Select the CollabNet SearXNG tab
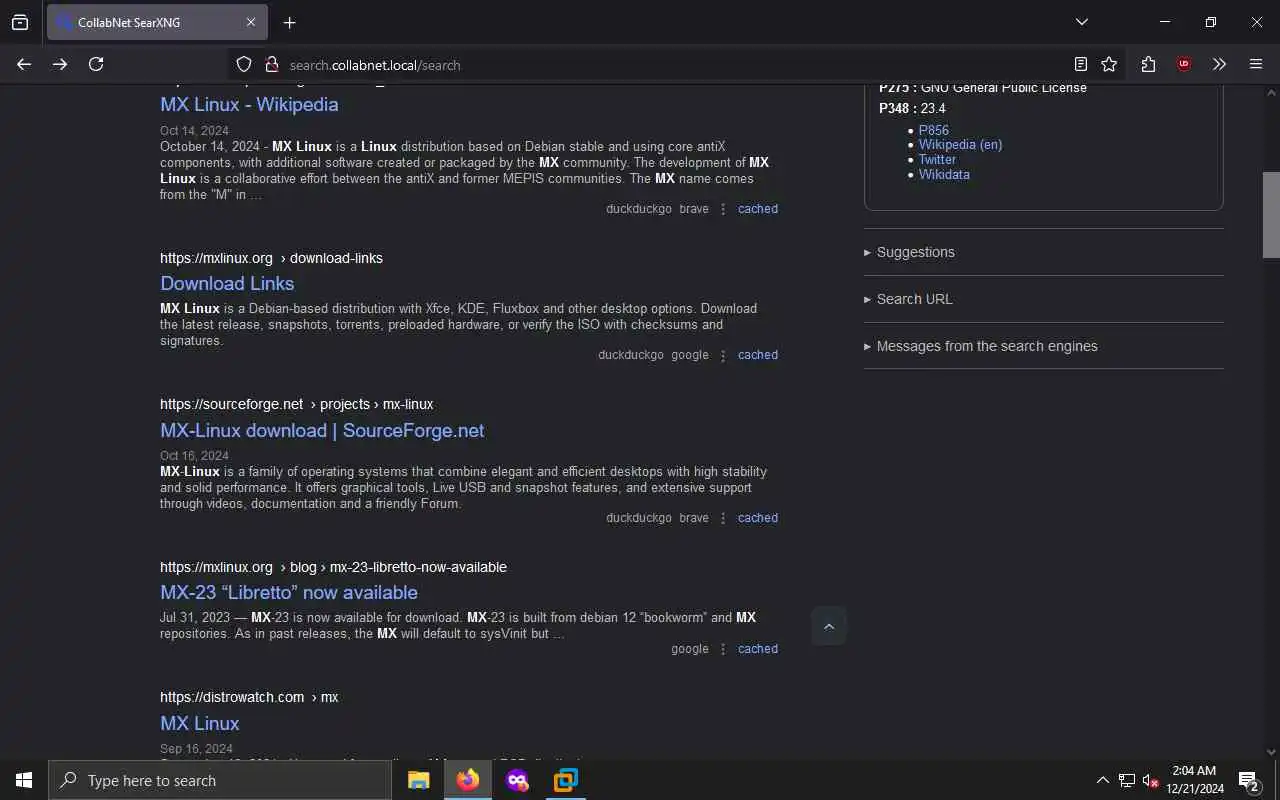Image resolution: width=1280 pixels, height=800 pixels. tap(157, 22)
